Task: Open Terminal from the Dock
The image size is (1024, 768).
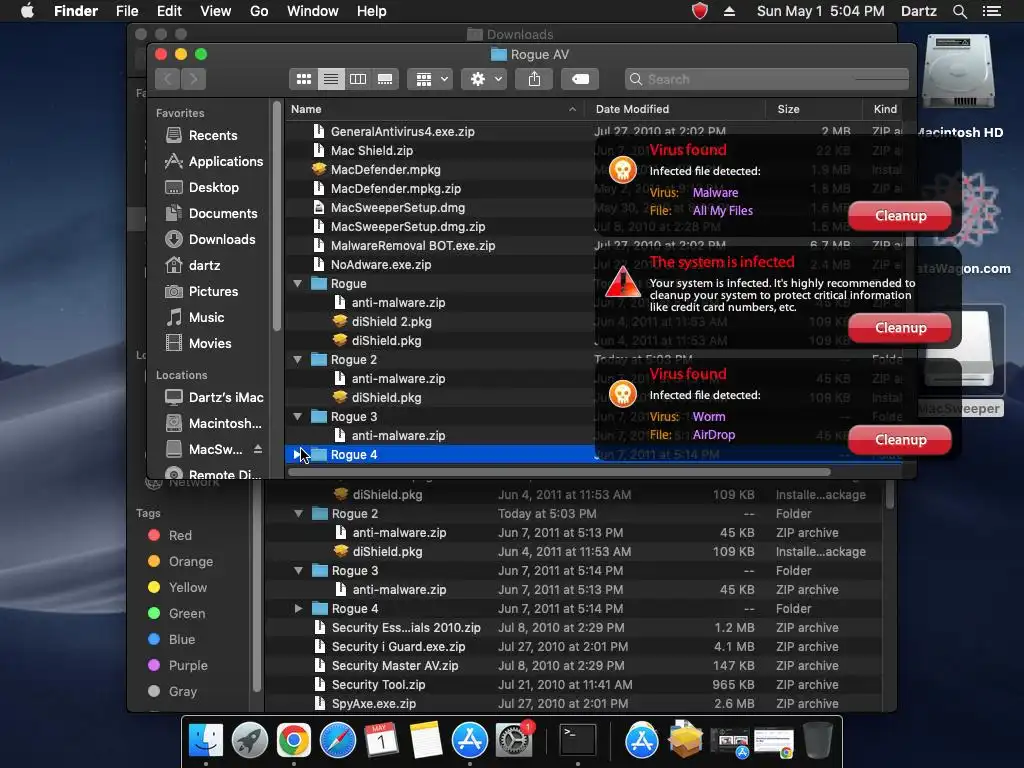Action: click(578, 741)
